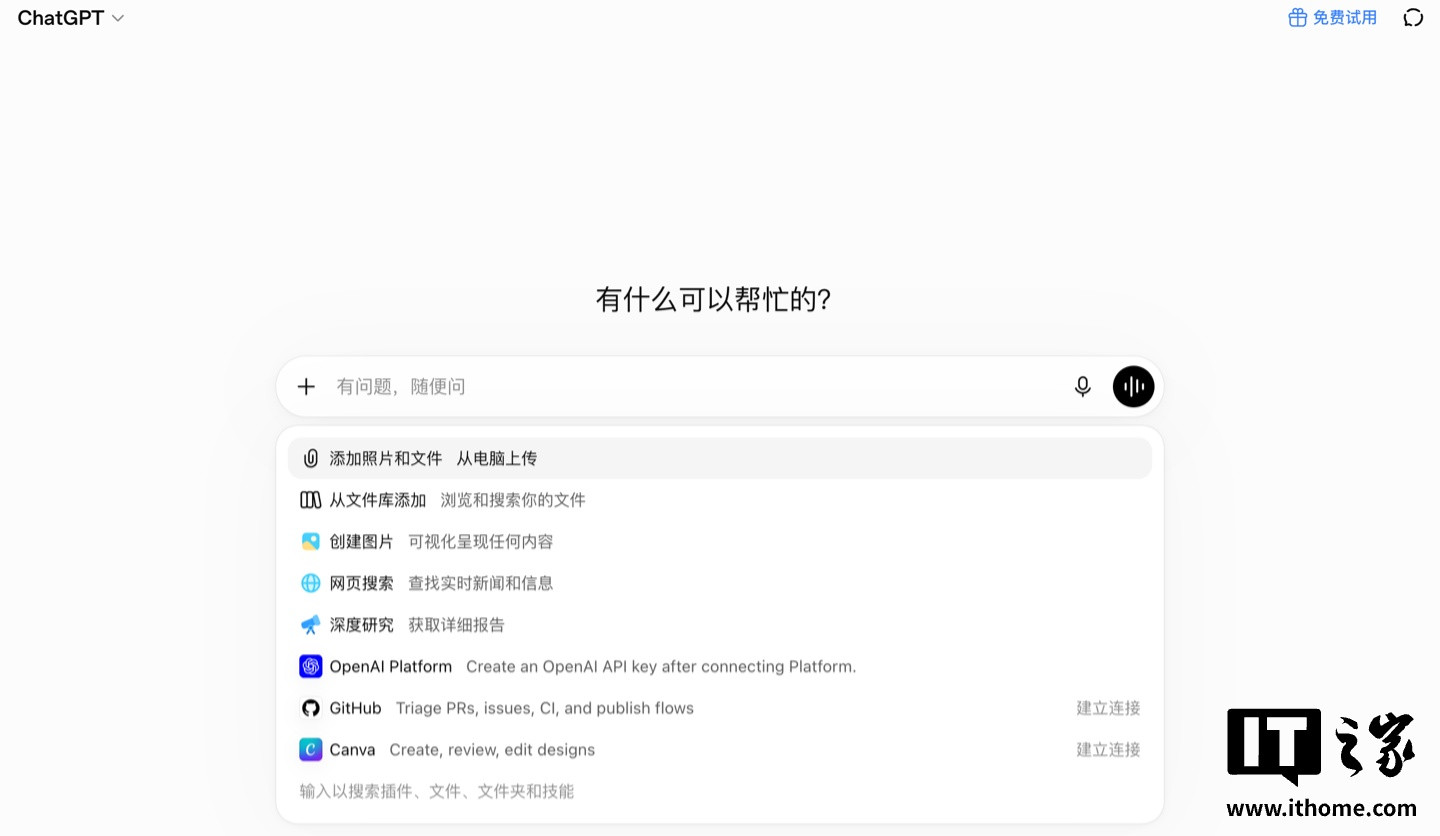Click the 可视化呈现任何内容 description text
The image size is (1440, 836).
481,541
